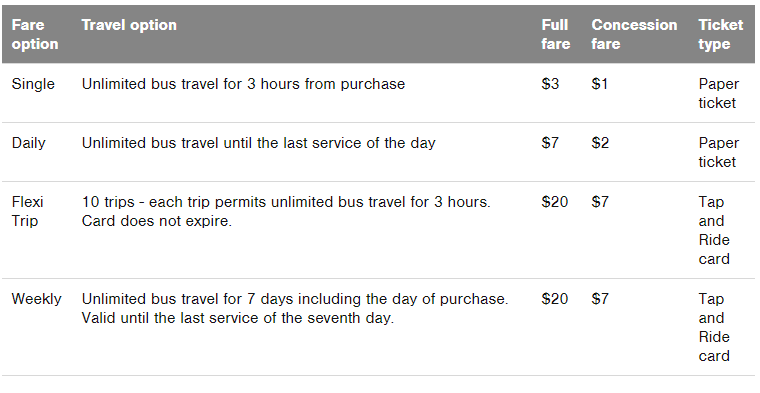Click the $2 concession fare for Daily
The height and width of the screenshot is (393, 760).
(x=600, y=143)
